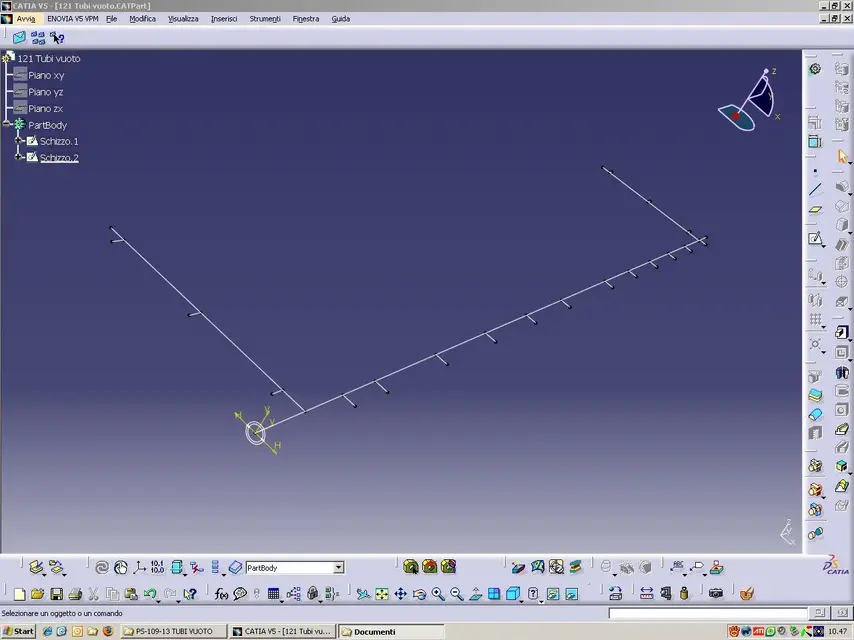Click the multi-view windows icon
This screenshot has width=854, height=640.
(x=494, y=594)
